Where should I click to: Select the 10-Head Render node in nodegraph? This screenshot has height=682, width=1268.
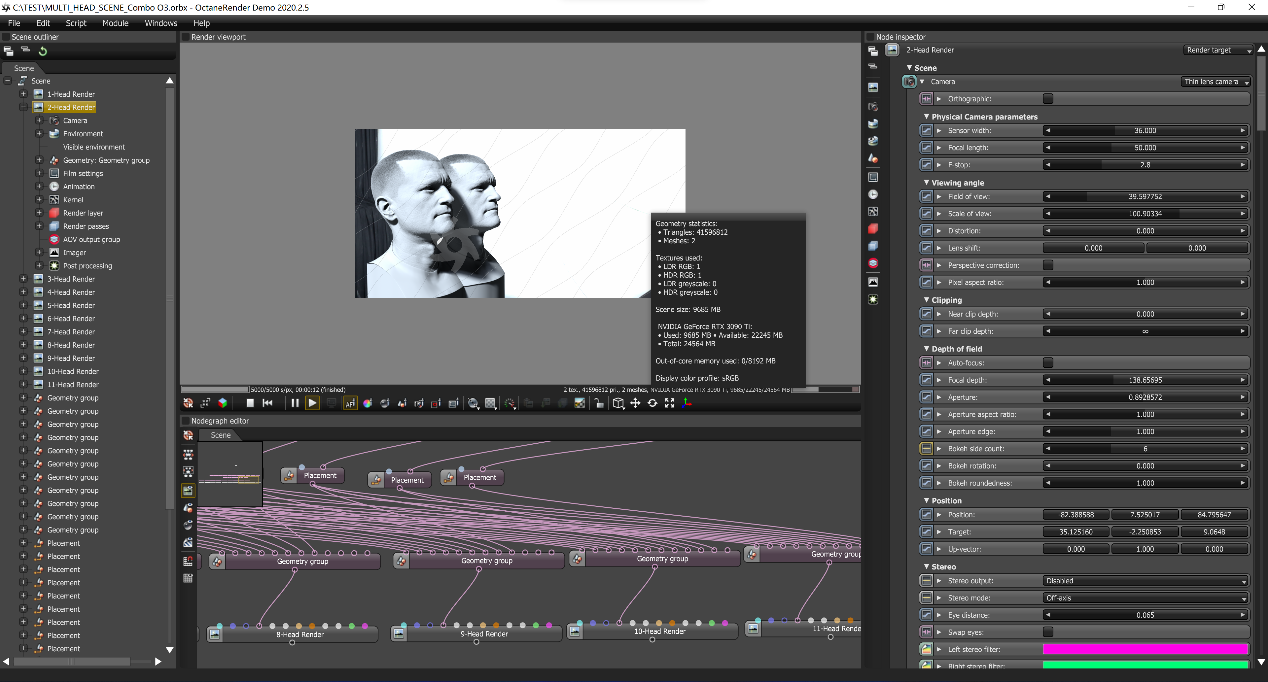[660, 631]
